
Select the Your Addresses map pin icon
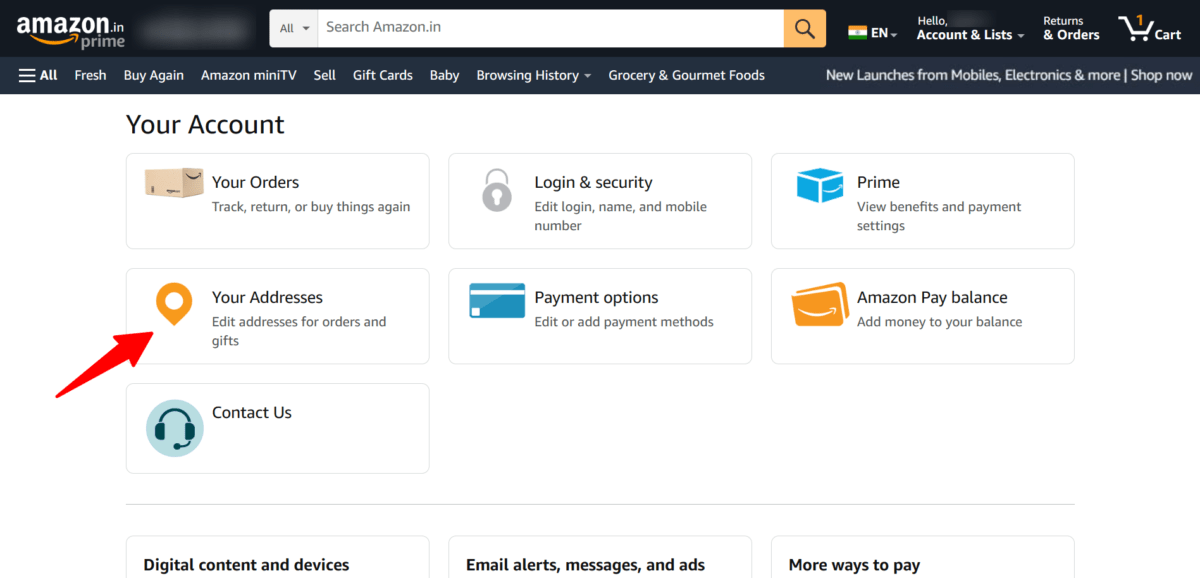pos(174,305)
